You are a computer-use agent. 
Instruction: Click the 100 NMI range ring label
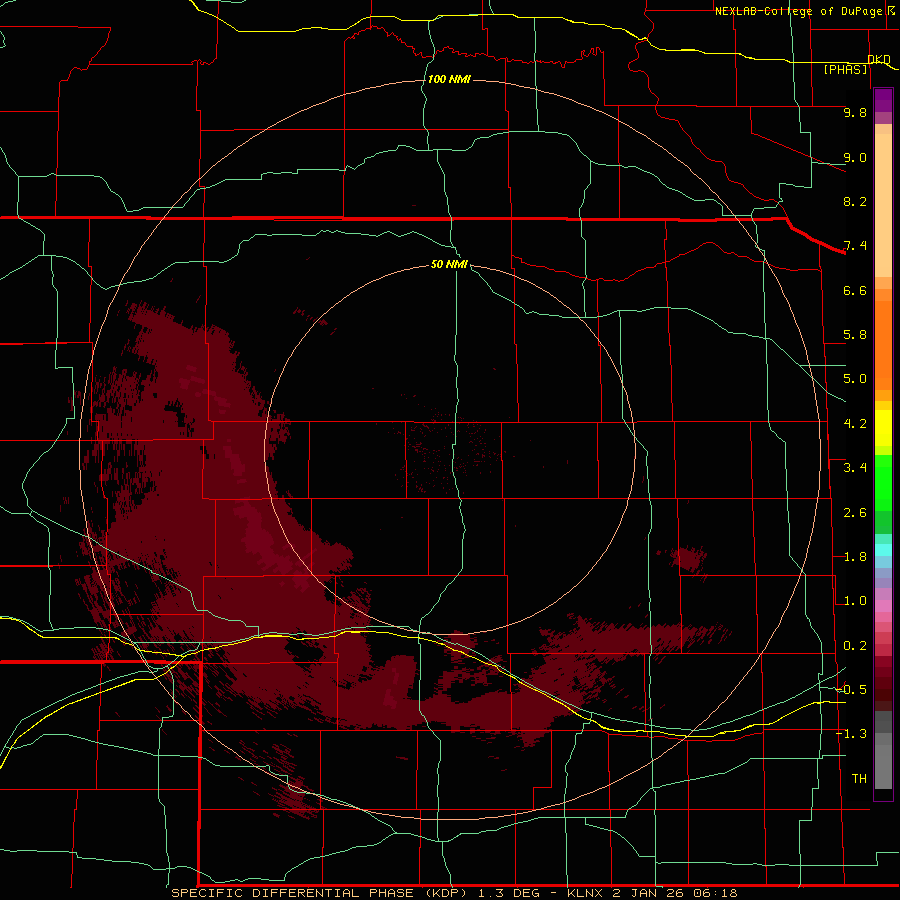tap(449, 79)
